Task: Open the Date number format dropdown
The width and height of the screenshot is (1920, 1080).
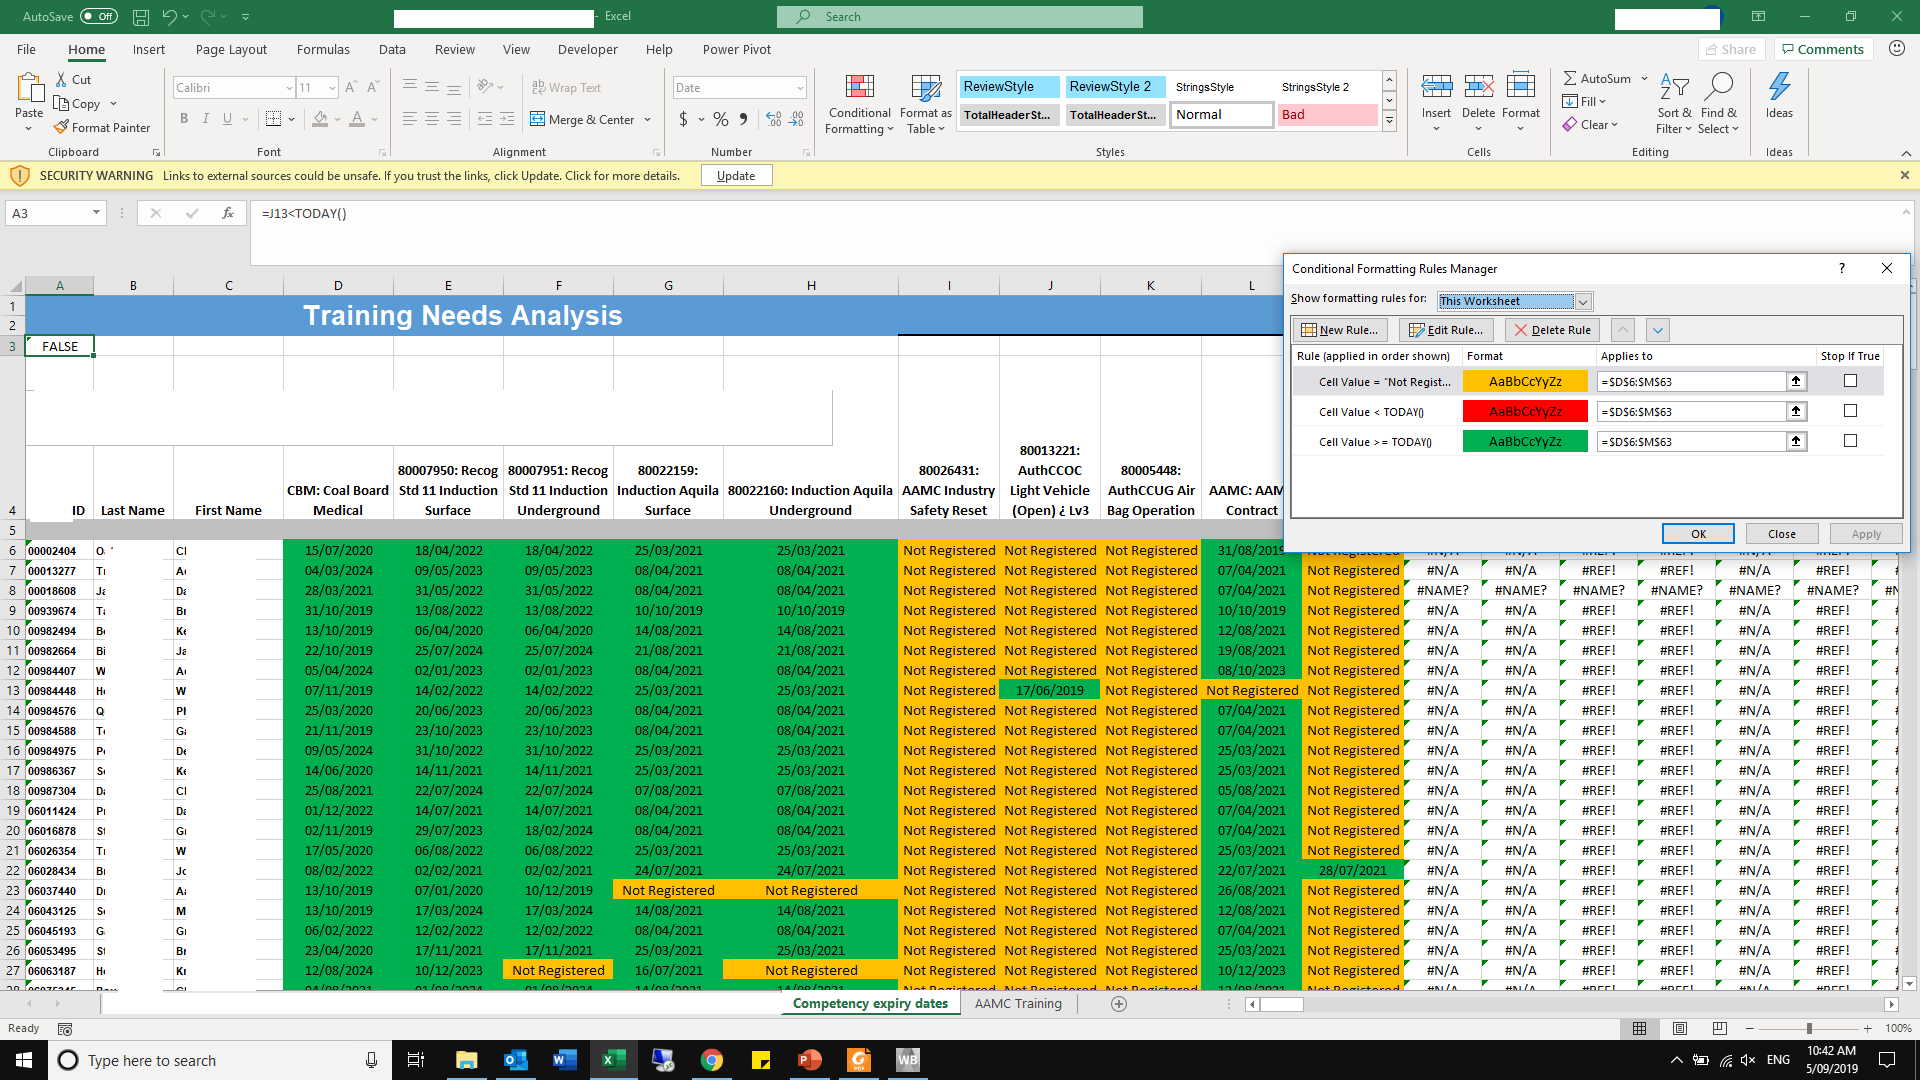Action: point(800,88)
